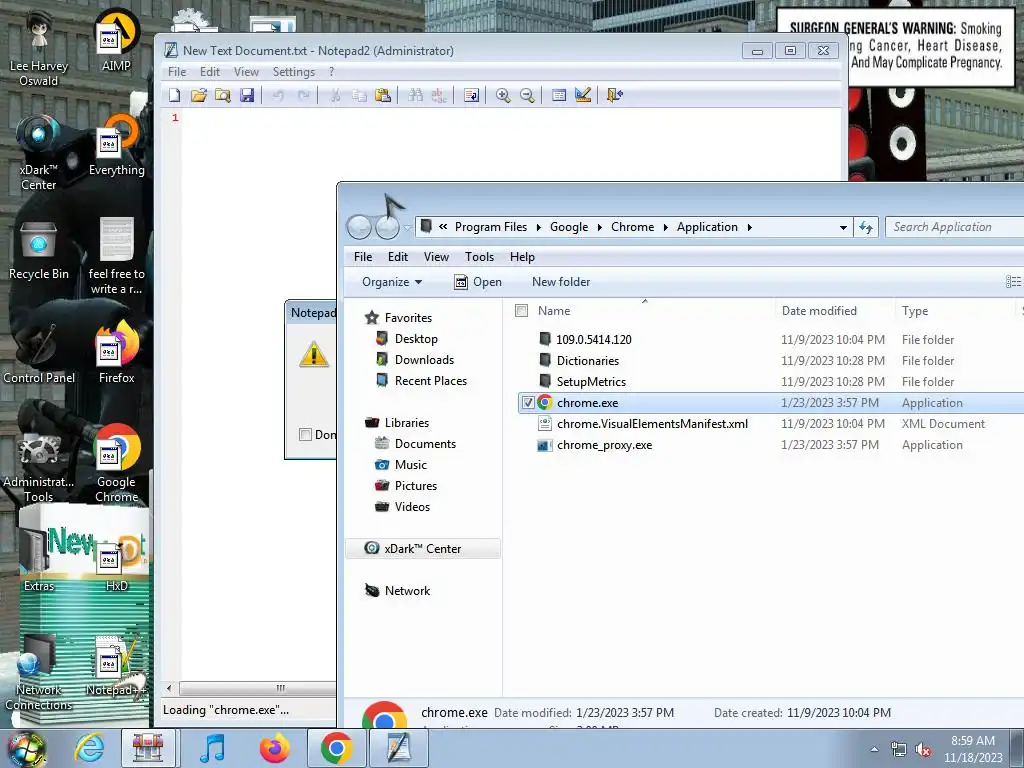Select the HxD desktop icon
1024x768 pixels.
pyautogui.click(x=116, y=567)
